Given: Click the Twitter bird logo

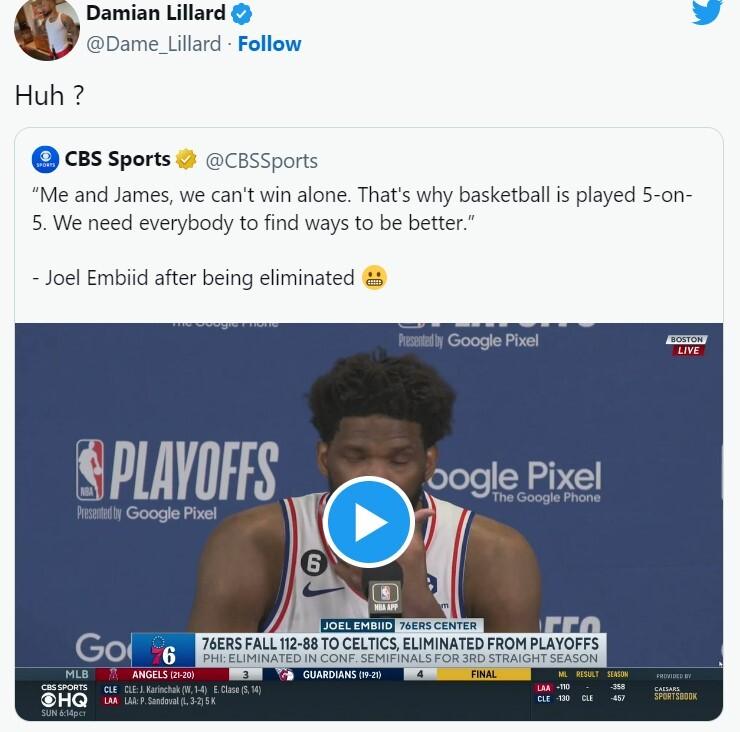Looking at the screenshot, I should [x=706, y=12].
